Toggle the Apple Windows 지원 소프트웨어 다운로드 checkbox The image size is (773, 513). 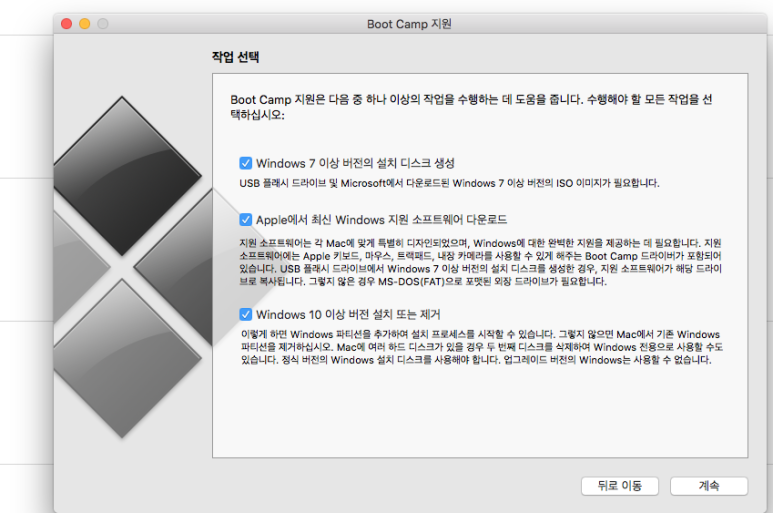246,219
